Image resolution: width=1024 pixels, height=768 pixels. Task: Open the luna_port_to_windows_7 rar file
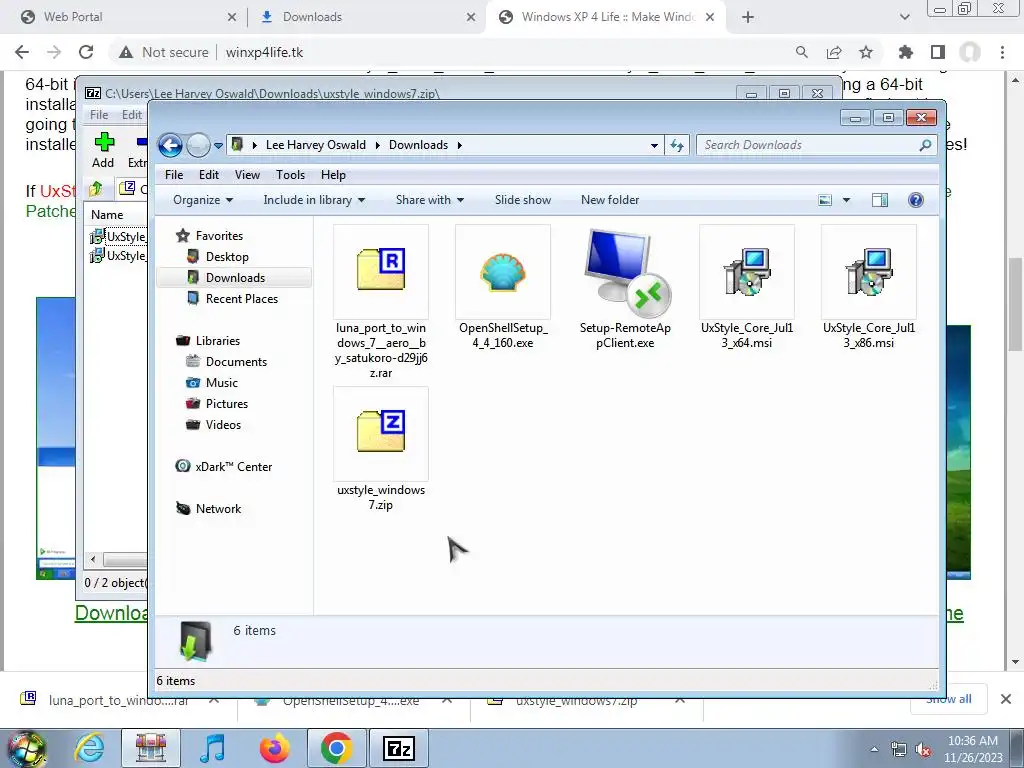pyautogui.click(x=381, y=302)
